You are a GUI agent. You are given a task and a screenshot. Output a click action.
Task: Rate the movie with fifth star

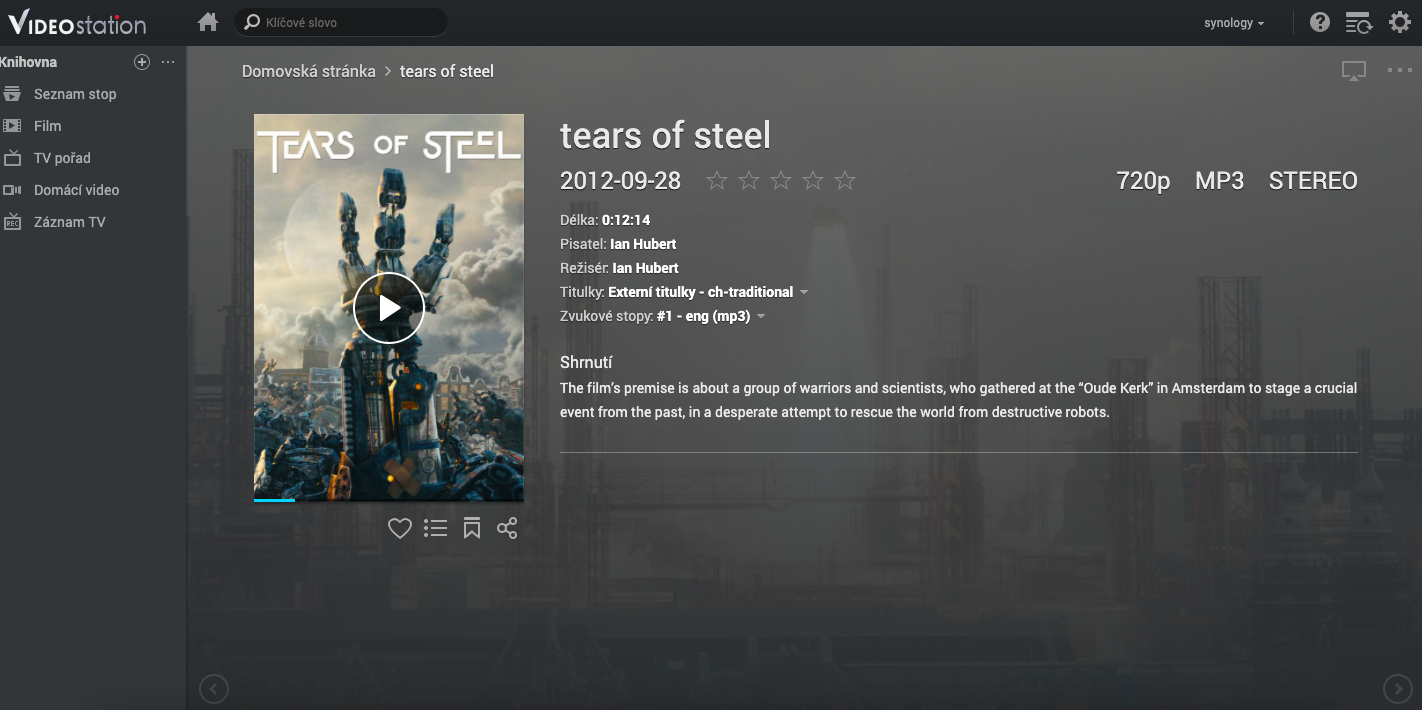845,180
